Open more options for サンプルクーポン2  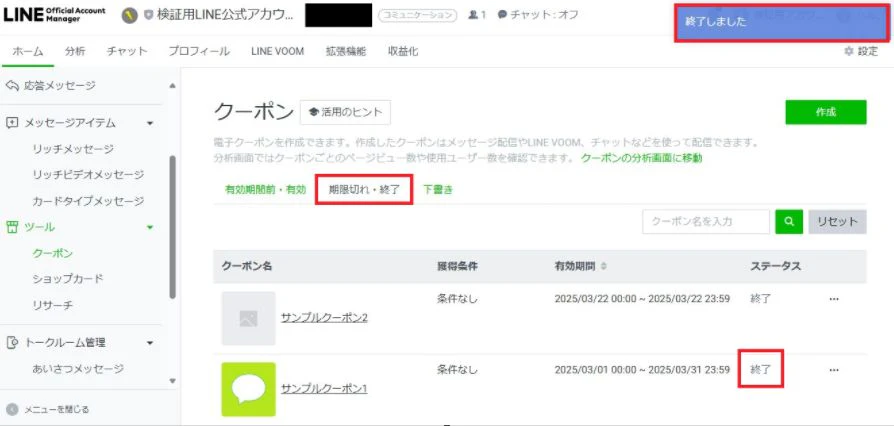click(x=834, y=299)
